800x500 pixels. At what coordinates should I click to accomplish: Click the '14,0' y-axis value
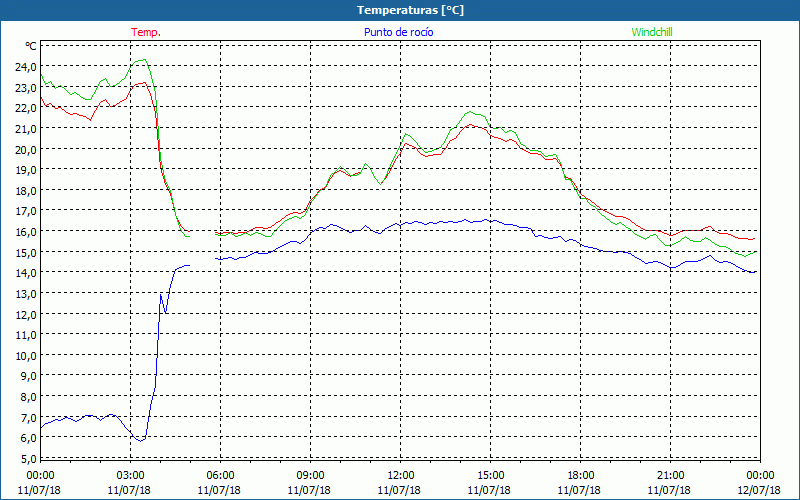coord(27,273)
